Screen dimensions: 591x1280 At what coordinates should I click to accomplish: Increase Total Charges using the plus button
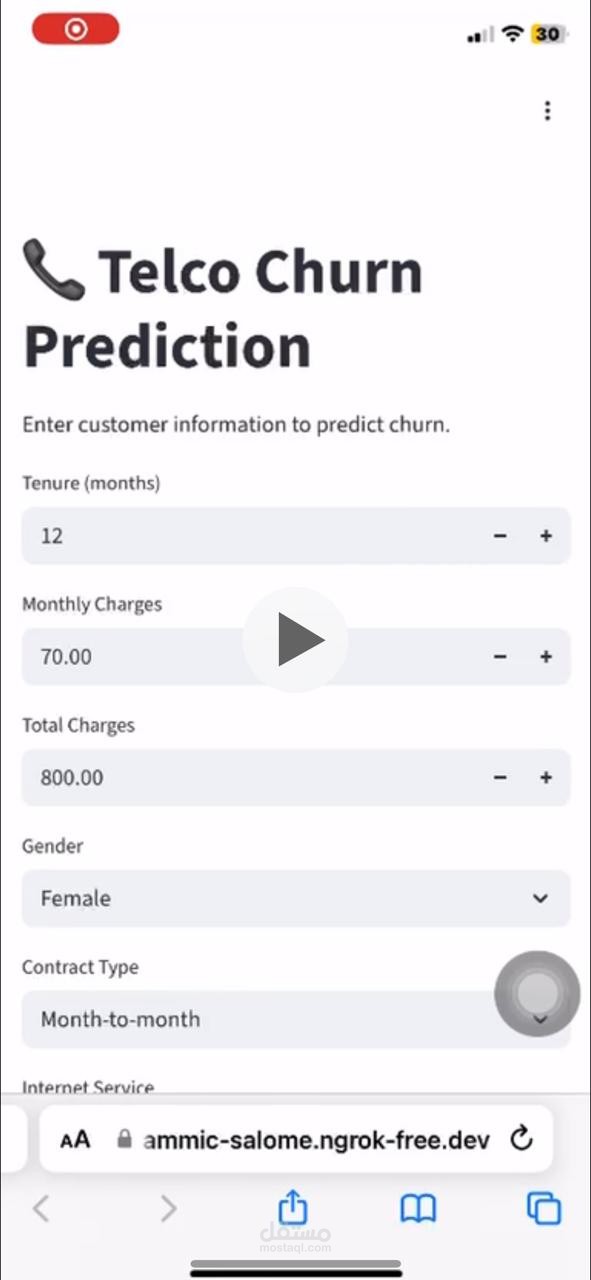pyautogui.click(x=546, y=777)
